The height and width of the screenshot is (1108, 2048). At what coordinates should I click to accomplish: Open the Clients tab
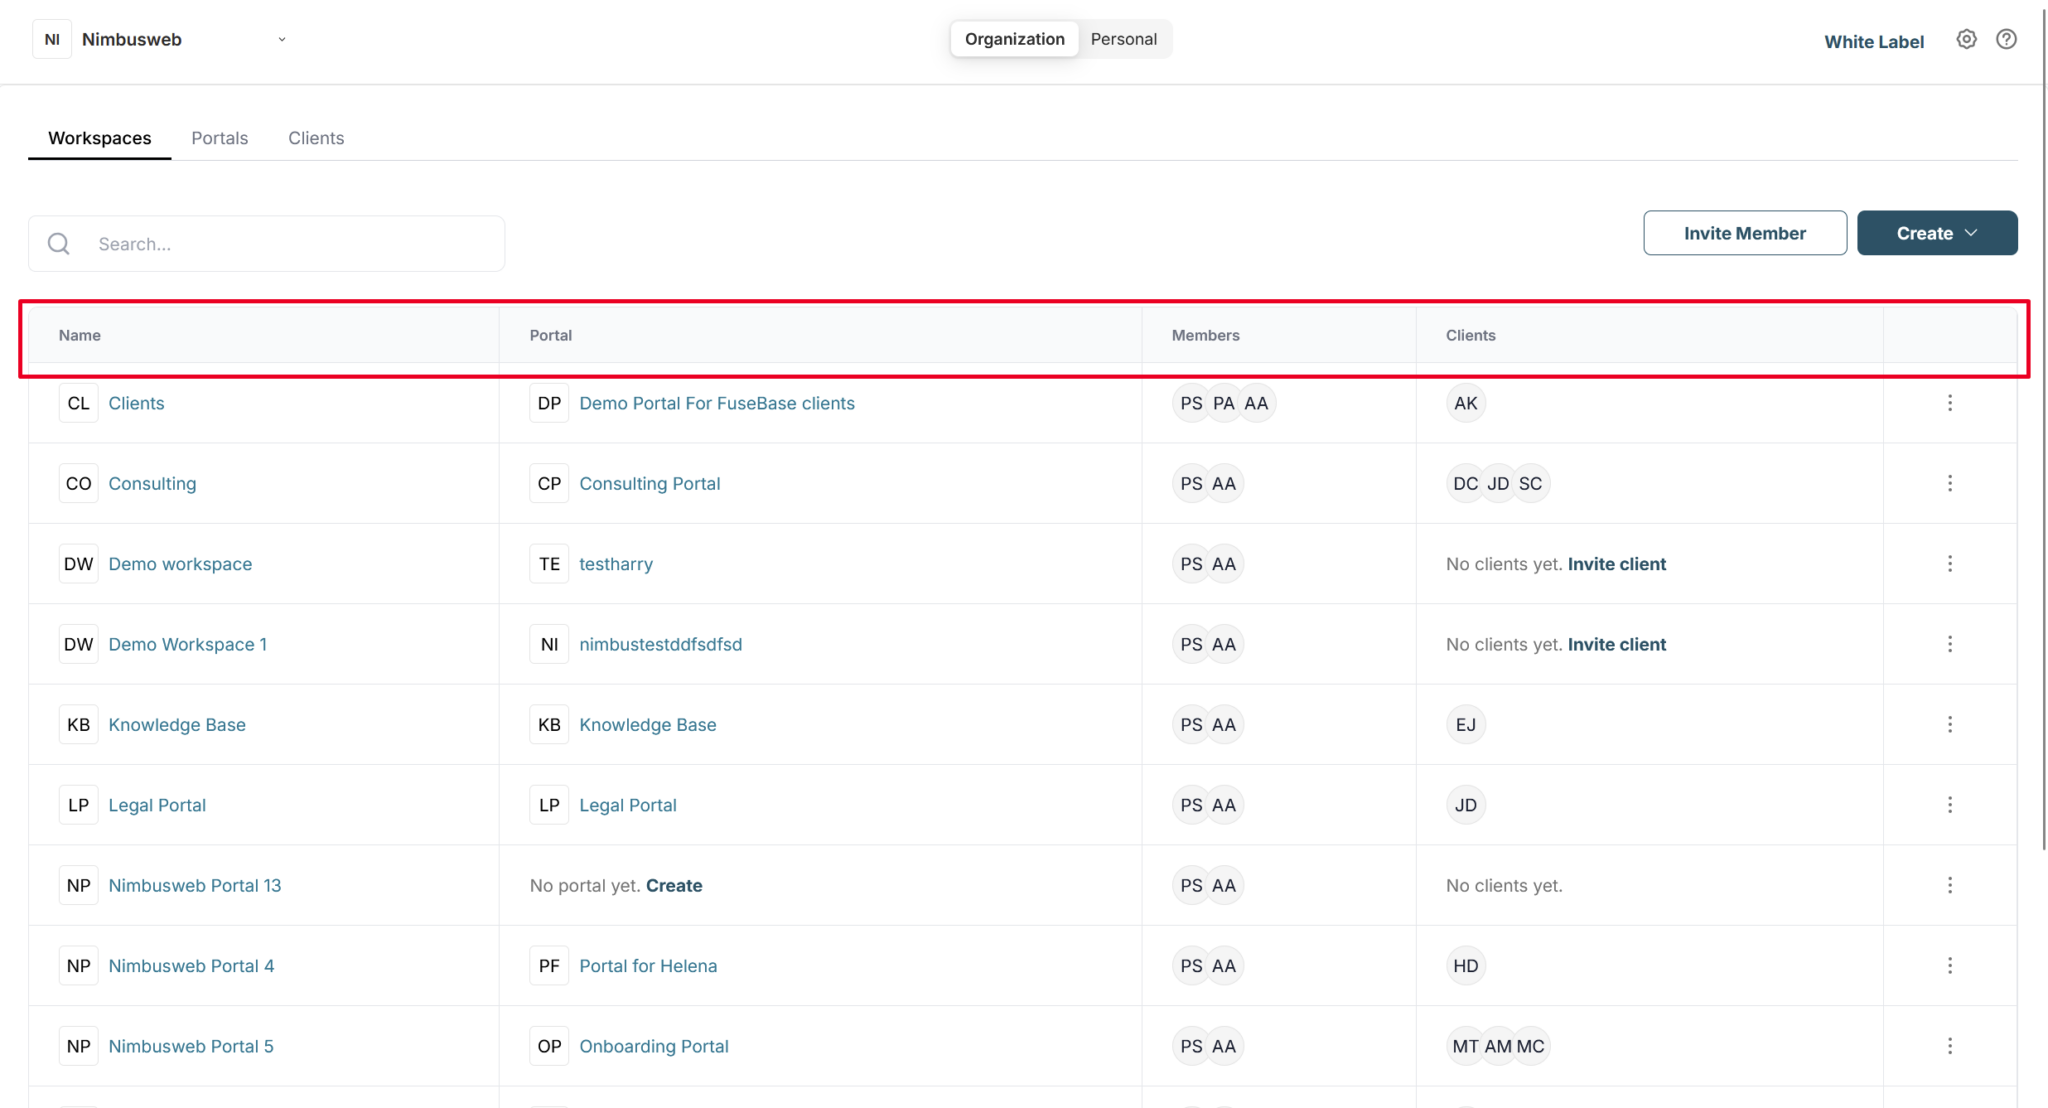[316, 138]
